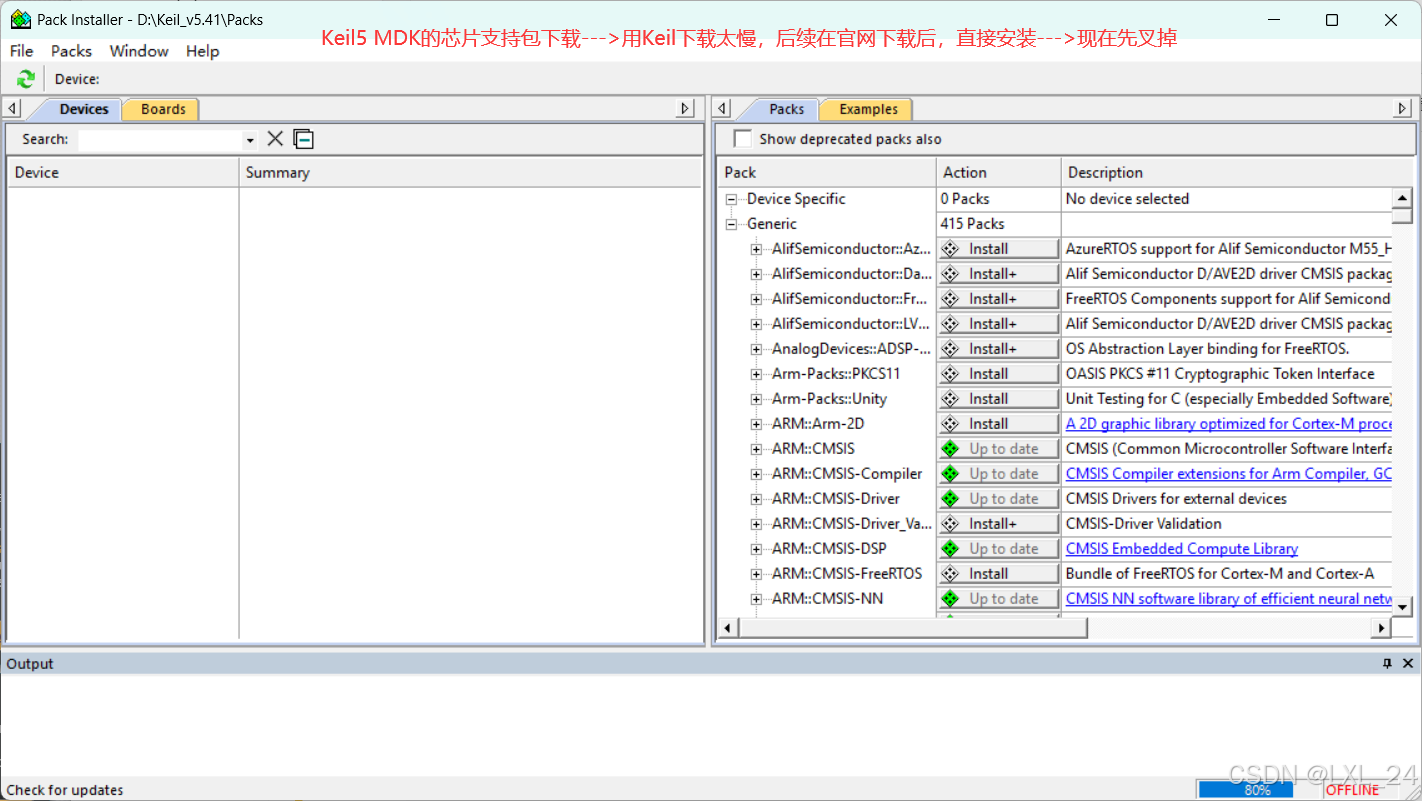Click Install+ for AlifSemiconductor::LV pack
The height and width of the screenshot is (801, 1422).
998,324
